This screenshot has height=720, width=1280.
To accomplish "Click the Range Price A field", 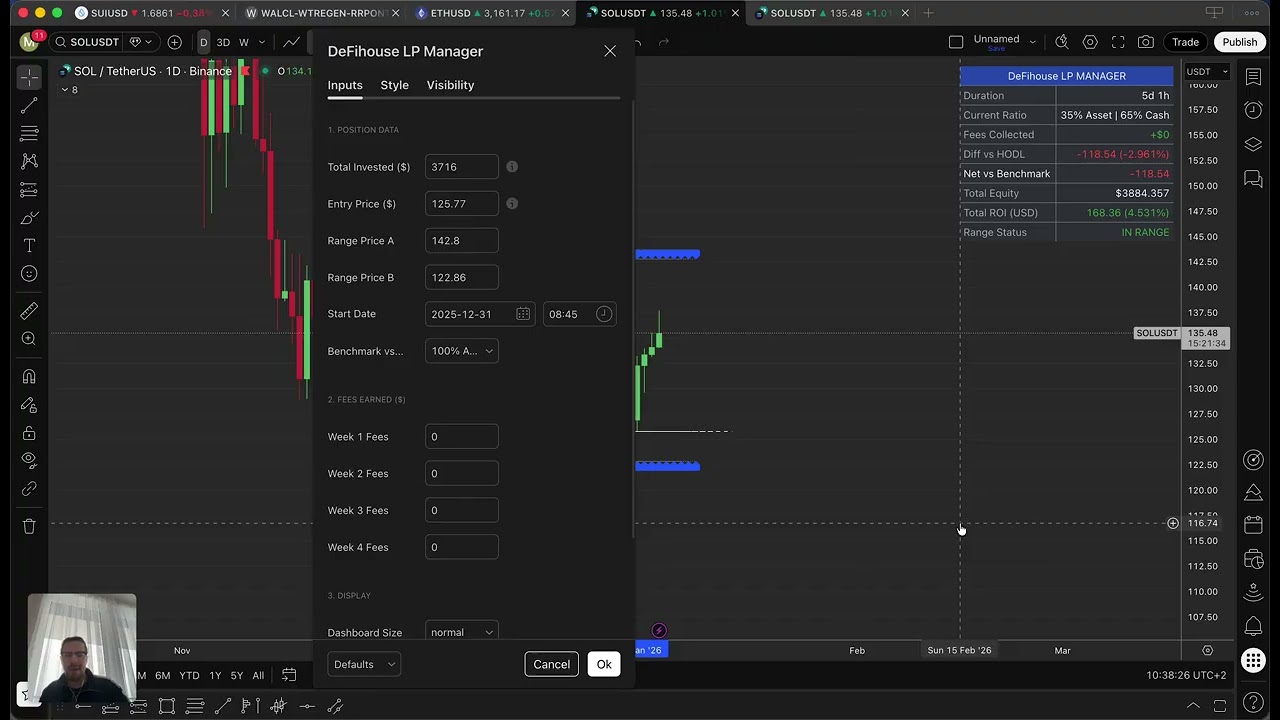I will coord(461,241).
